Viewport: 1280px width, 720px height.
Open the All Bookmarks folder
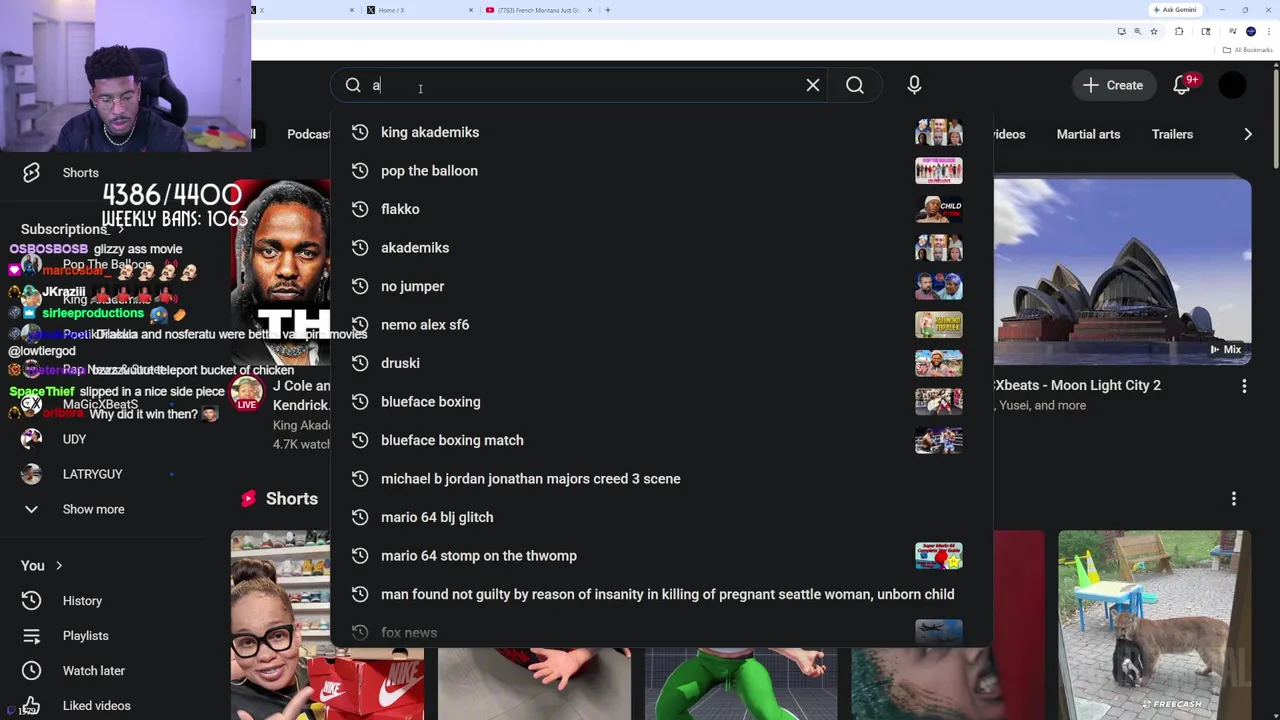click(1248, 50)
